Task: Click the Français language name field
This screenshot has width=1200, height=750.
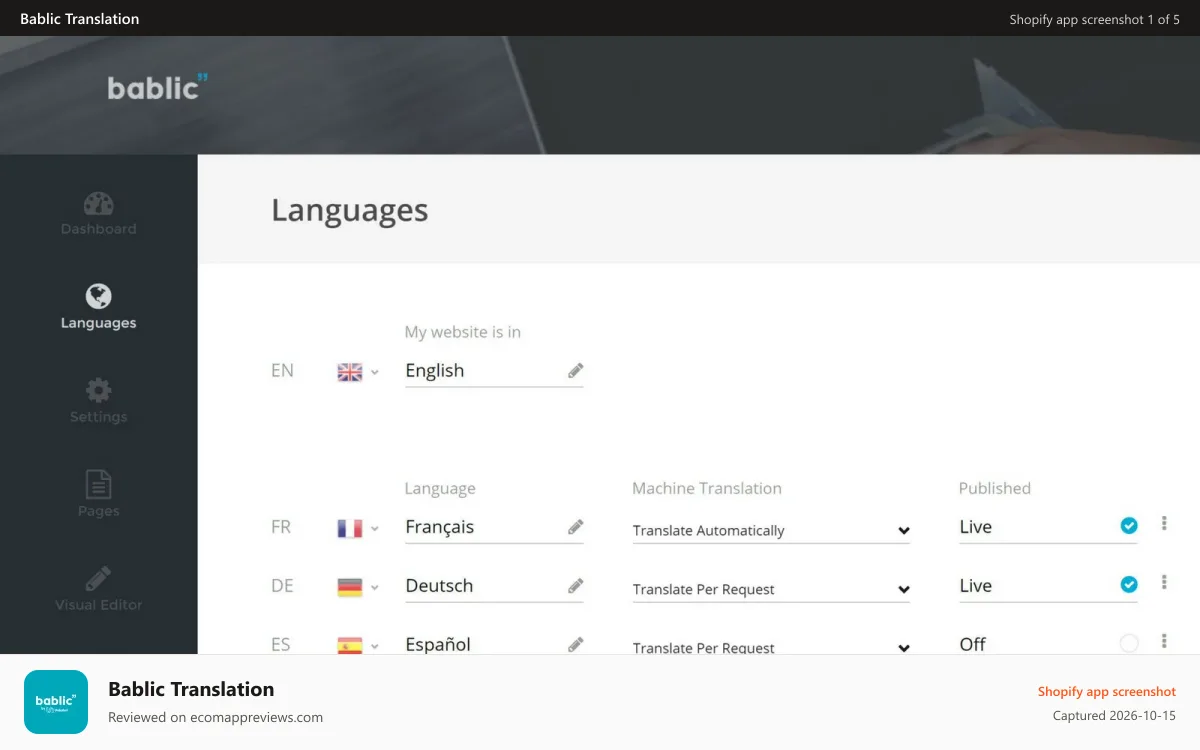Action: pyautogui.click(x=494, y=528)
